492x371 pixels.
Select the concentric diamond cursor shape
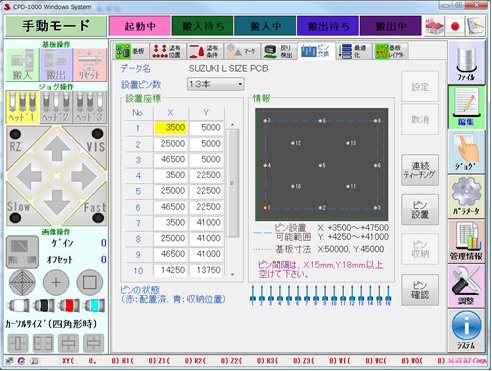[22, 282]
